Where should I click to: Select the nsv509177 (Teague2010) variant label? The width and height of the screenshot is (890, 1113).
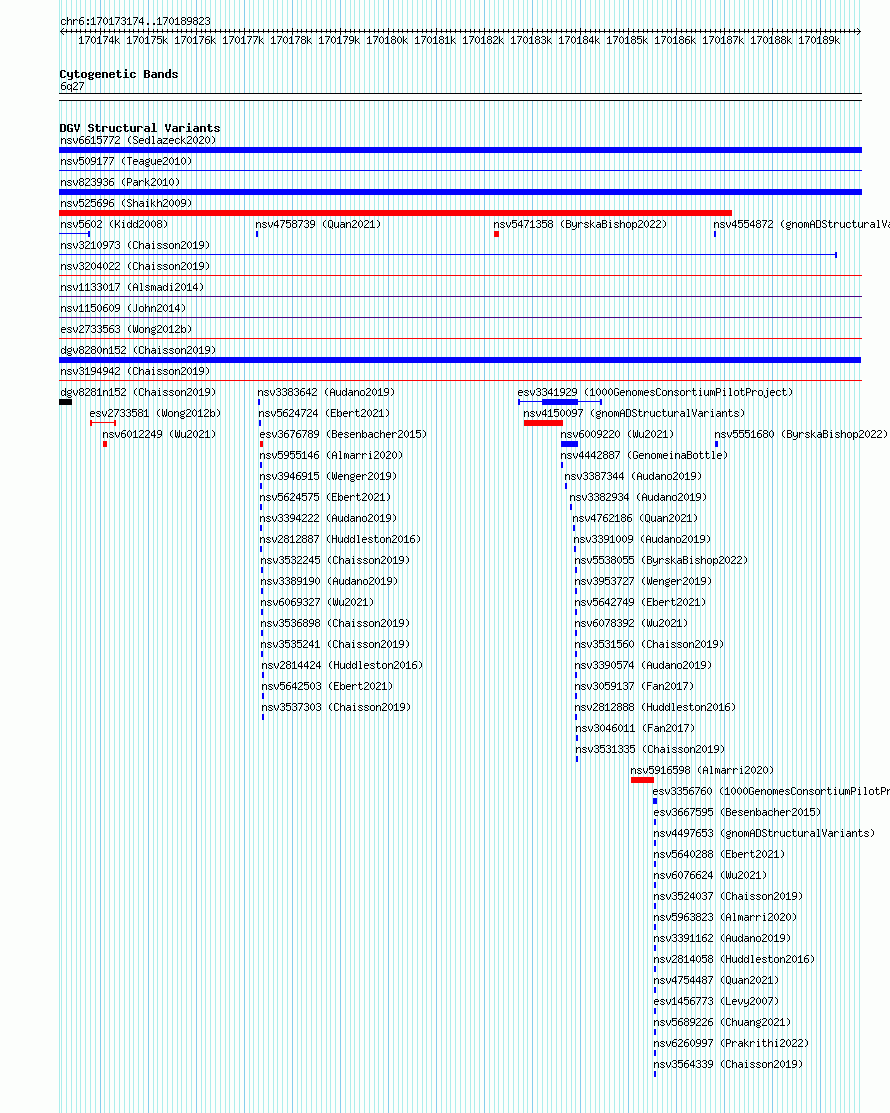coord(126,161)
